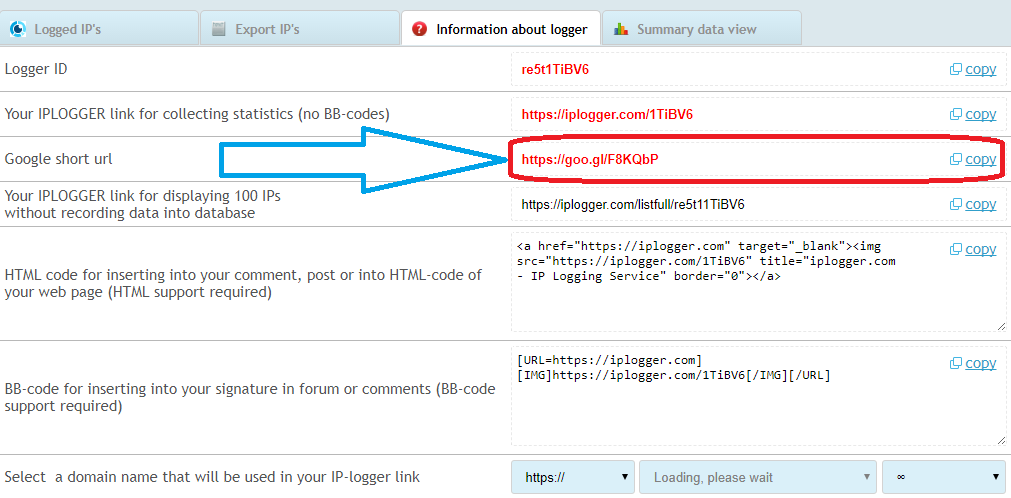Click the export icon on Export IP's tab
Image resolution: width=1011 pixels, height=498 pixels.
point(219,29)
